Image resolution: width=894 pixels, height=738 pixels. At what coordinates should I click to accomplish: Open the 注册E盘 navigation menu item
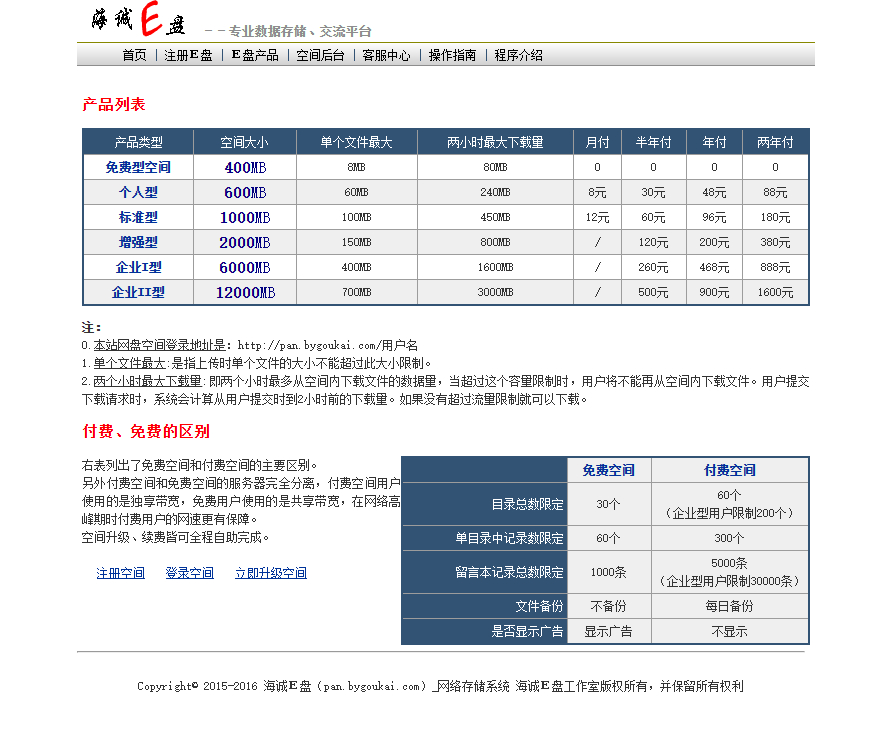[183, 55]
